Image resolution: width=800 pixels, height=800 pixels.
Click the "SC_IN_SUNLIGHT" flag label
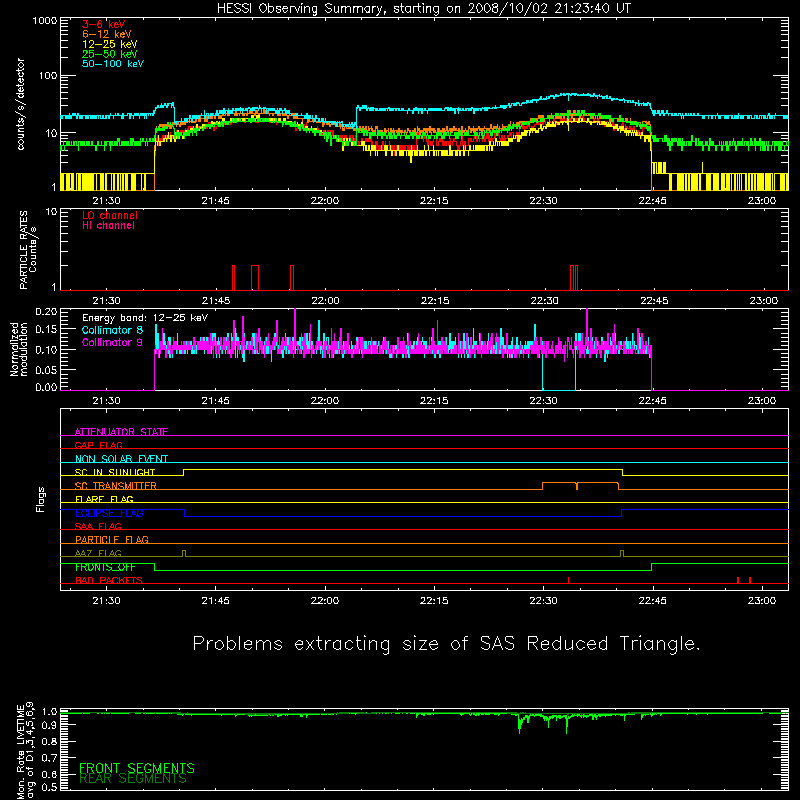click(115, 472)
